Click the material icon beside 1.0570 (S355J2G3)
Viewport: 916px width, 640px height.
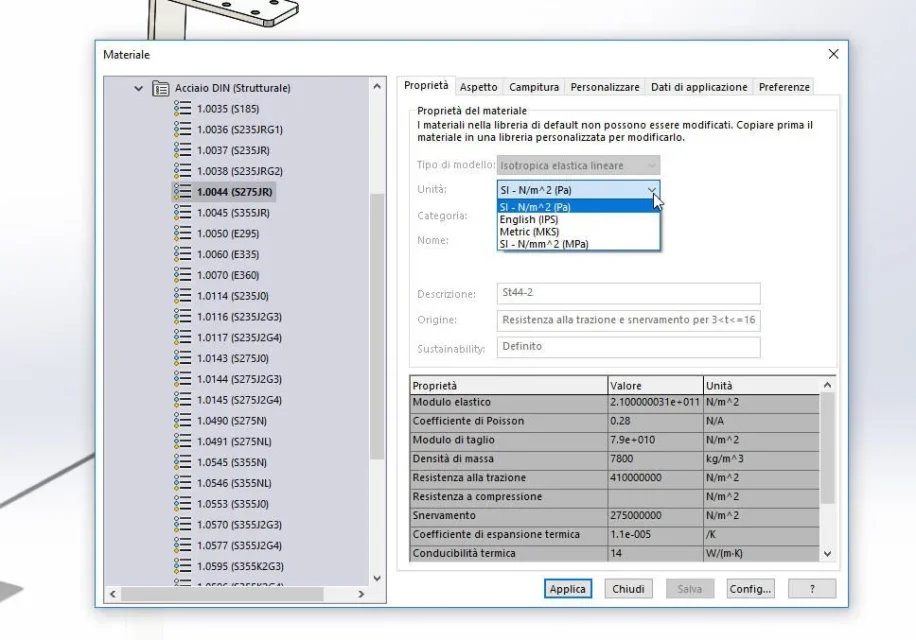coord(182,524)
